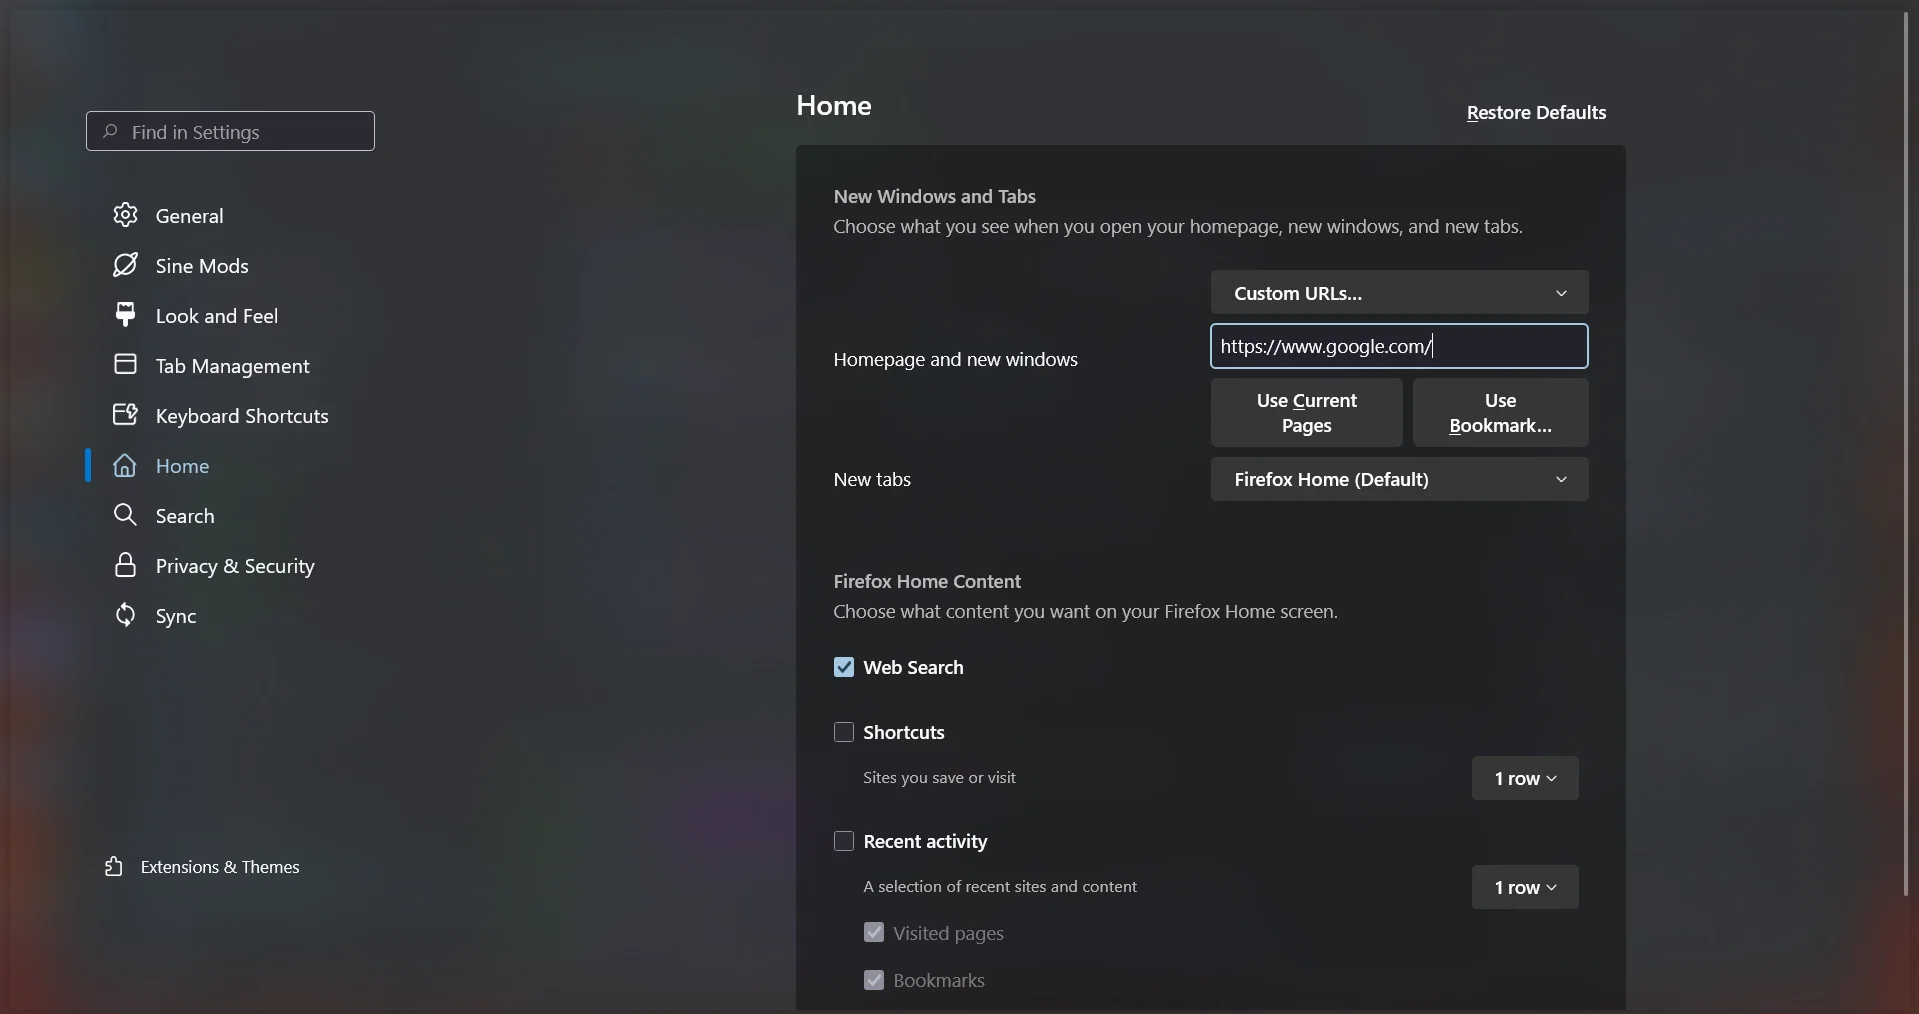The image size is (1919, 1014).
Task: Click Restore Defaults button
Action: (x=1536, y=113)
